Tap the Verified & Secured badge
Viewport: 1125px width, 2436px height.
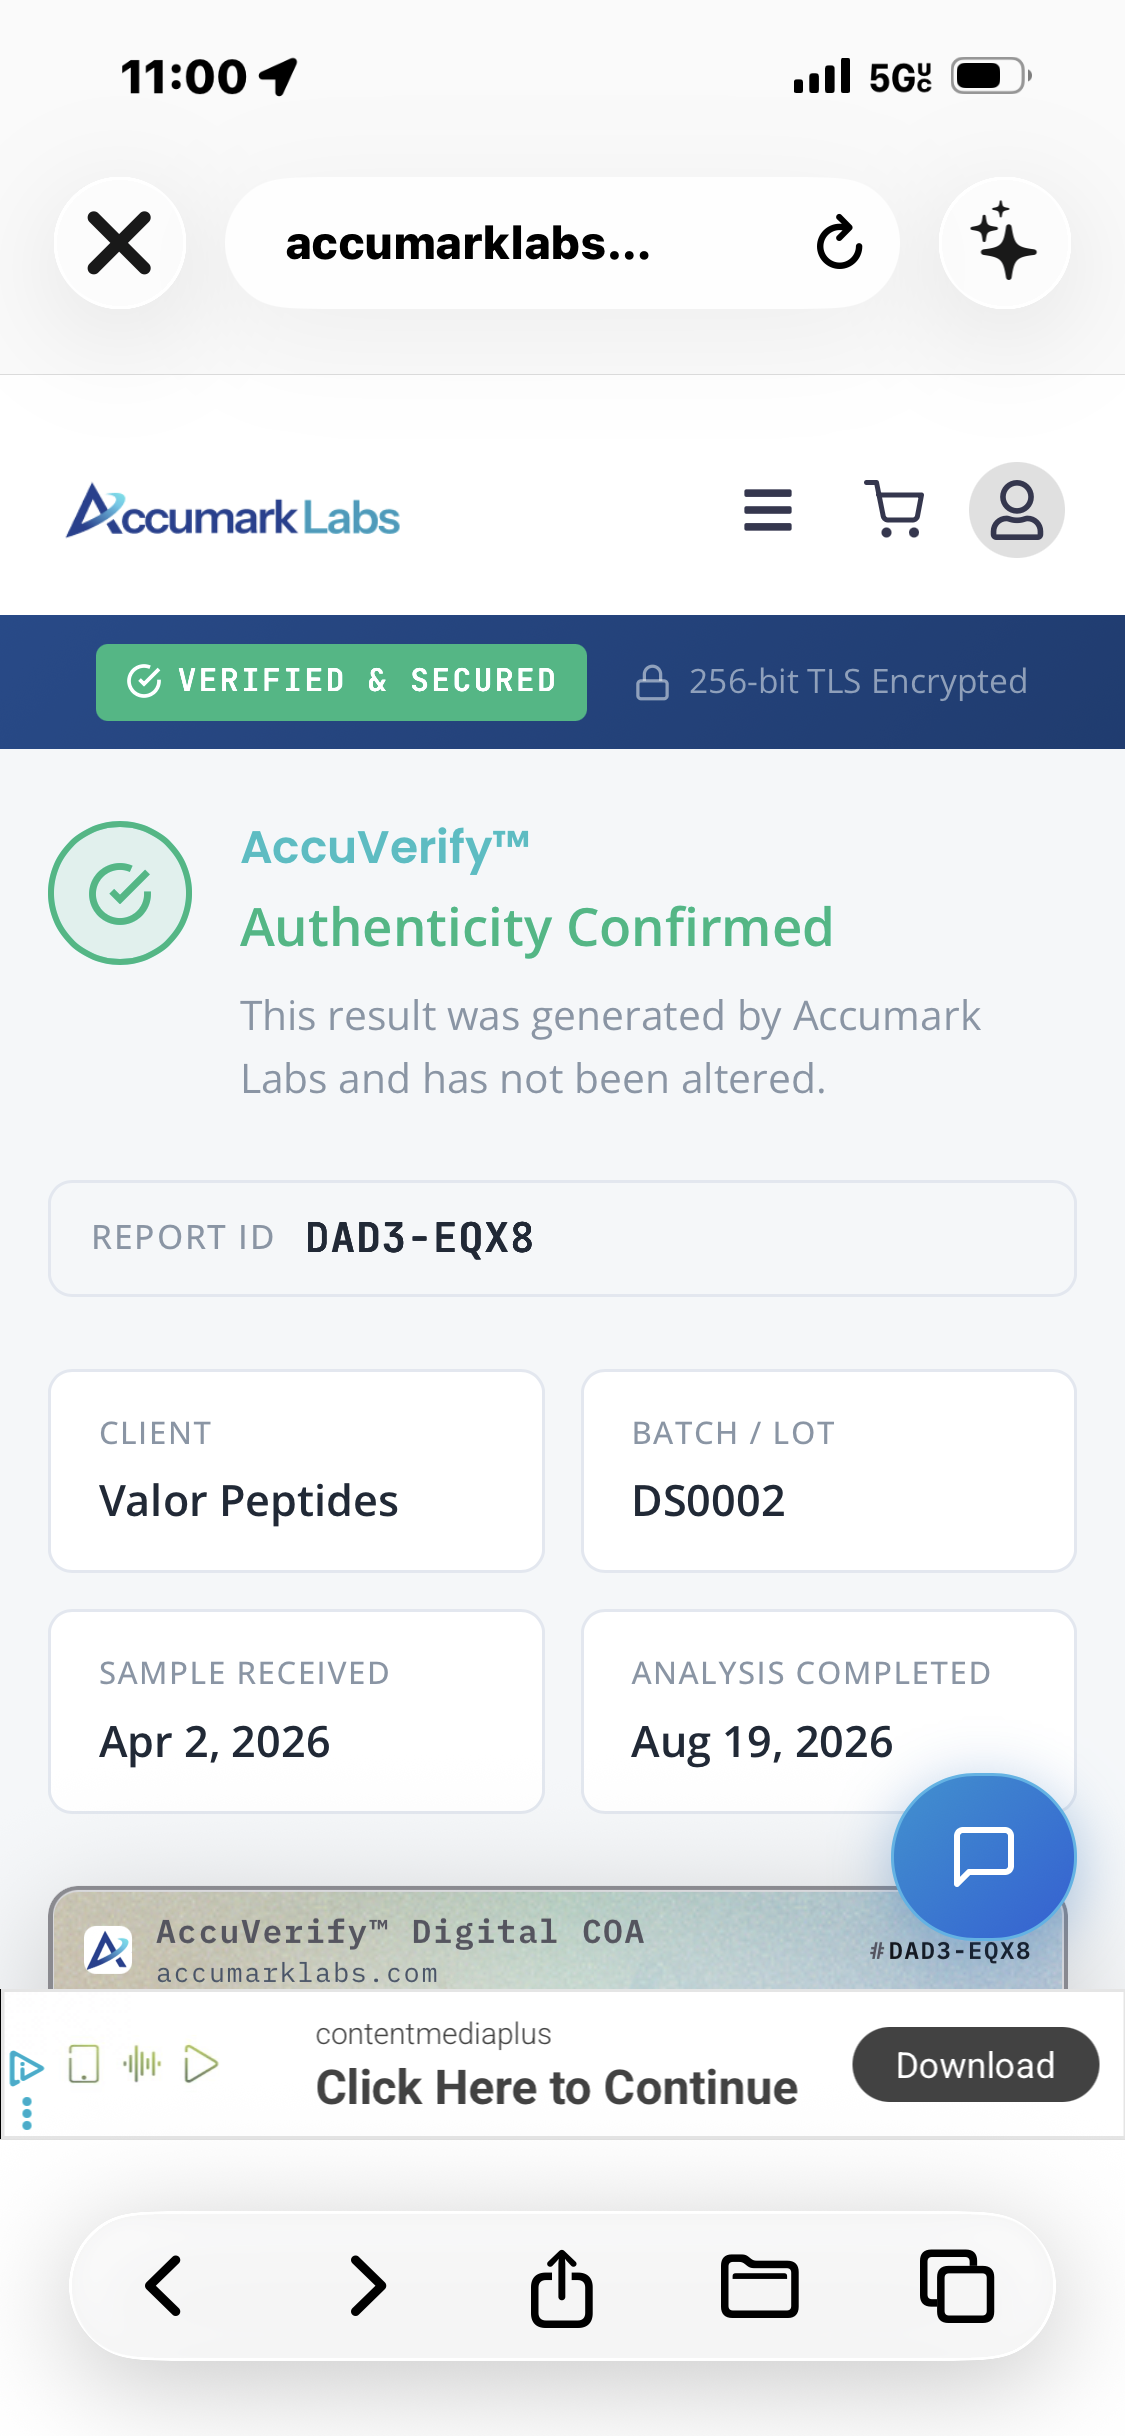coord(341,682)
